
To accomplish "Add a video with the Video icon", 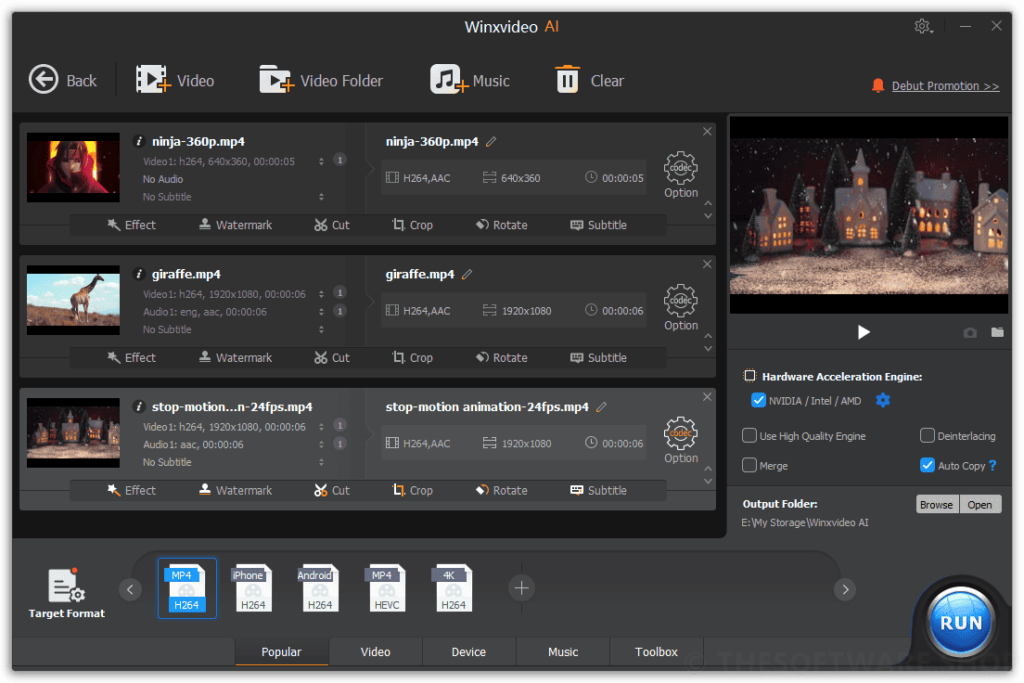I will 153,80.
